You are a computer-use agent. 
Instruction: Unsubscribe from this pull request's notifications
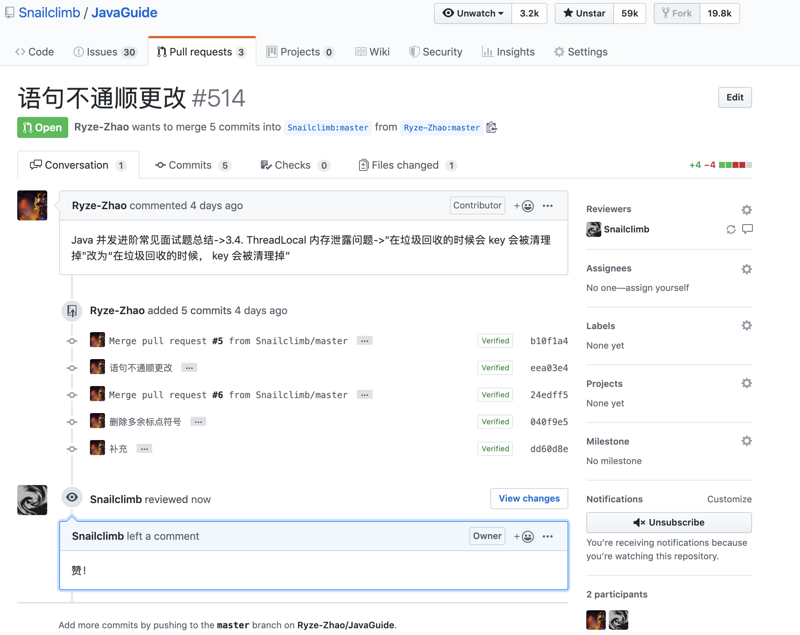(668, 522)
